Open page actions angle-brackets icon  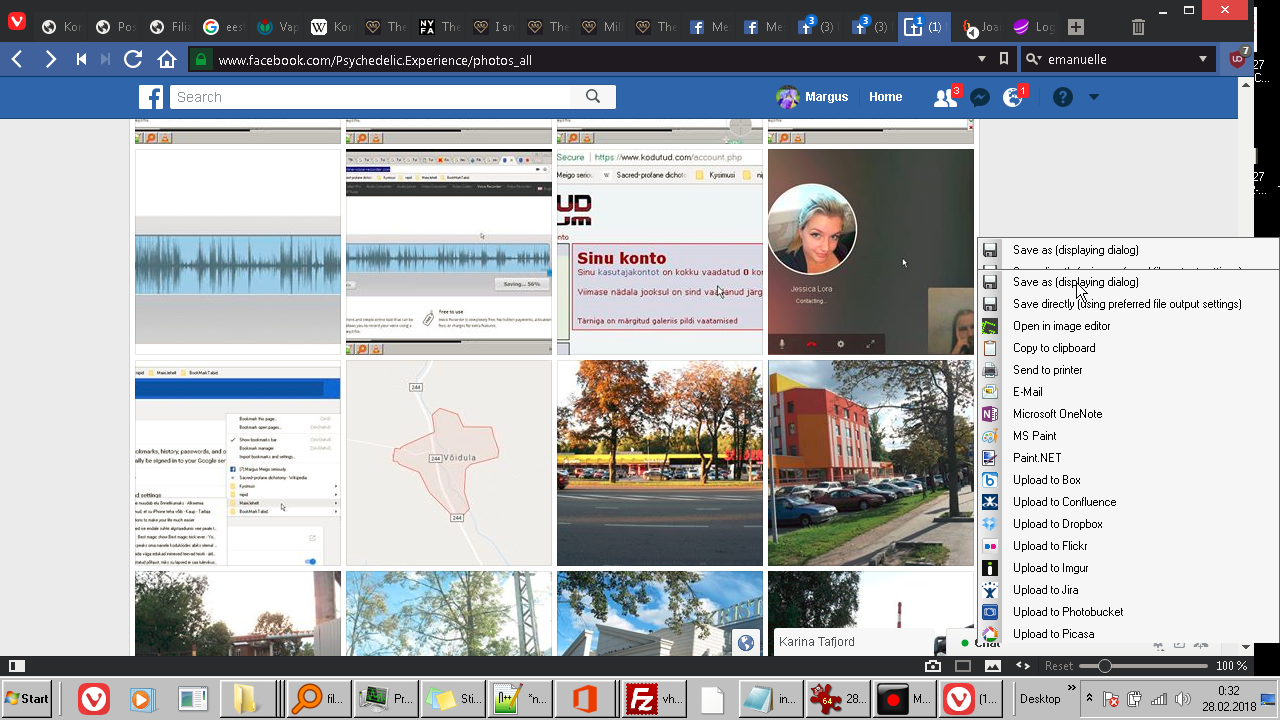(1023, 666)
